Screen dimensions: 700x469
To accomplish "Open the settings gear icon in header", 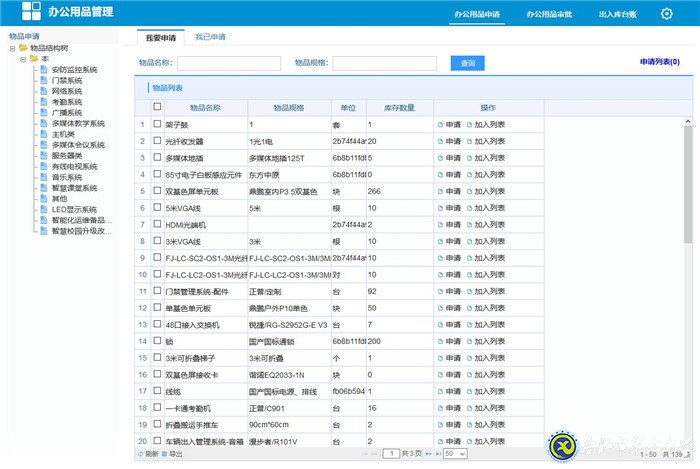I will click(666, 14).
